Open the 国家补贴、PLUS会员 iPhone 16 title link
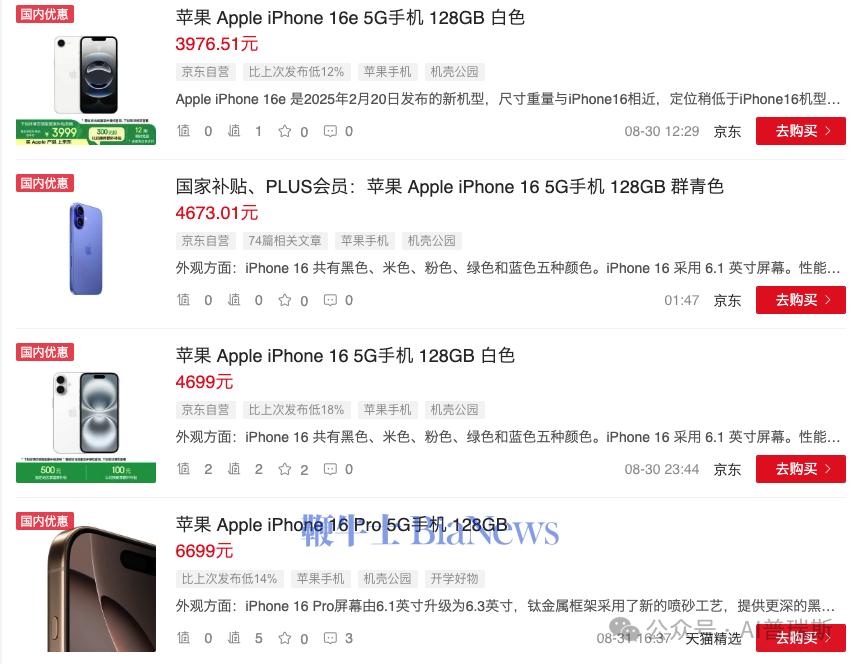 click(449, 186)
